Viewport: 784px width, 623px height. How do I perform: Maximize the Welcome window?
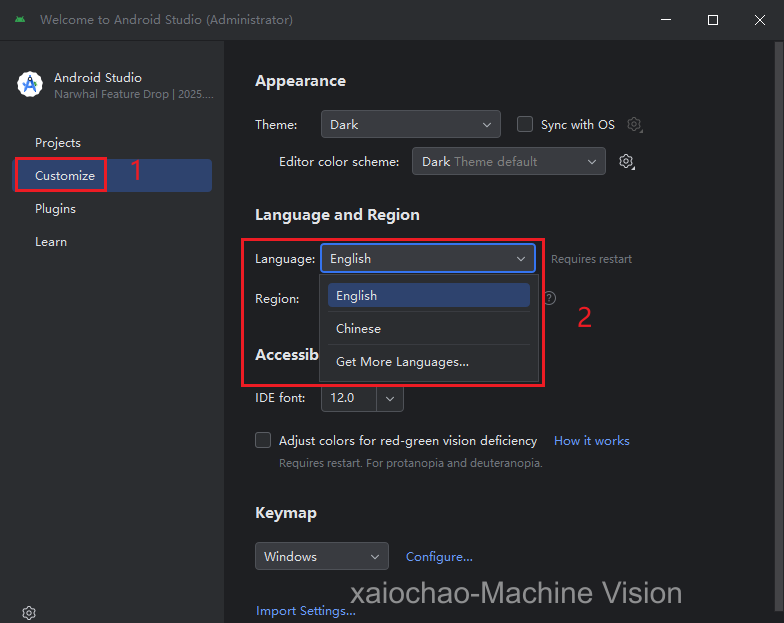point(713,20)
